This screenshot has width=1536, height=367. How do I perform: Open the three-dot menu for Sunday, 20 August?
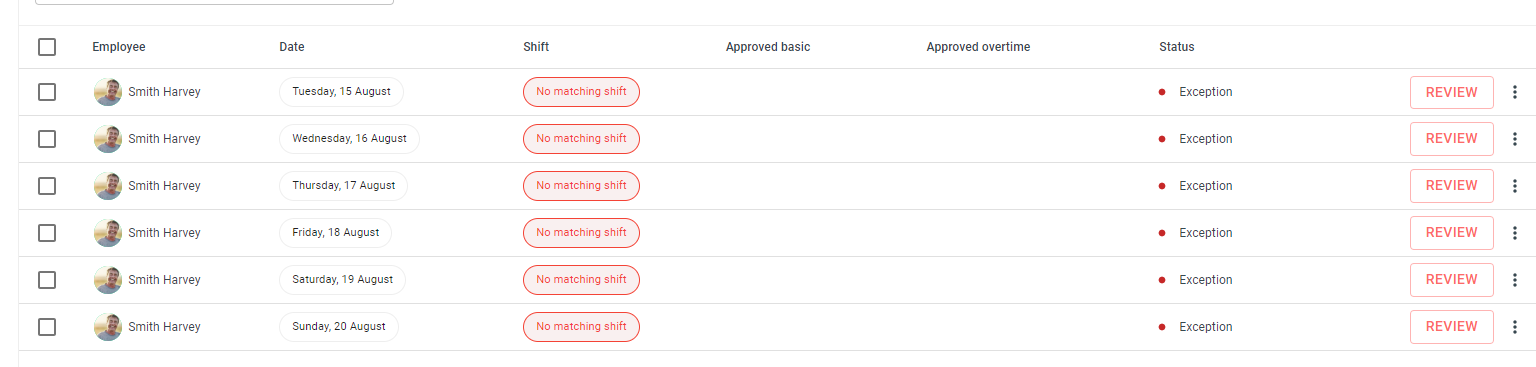pyautogui.click(x=1514, y=327)
